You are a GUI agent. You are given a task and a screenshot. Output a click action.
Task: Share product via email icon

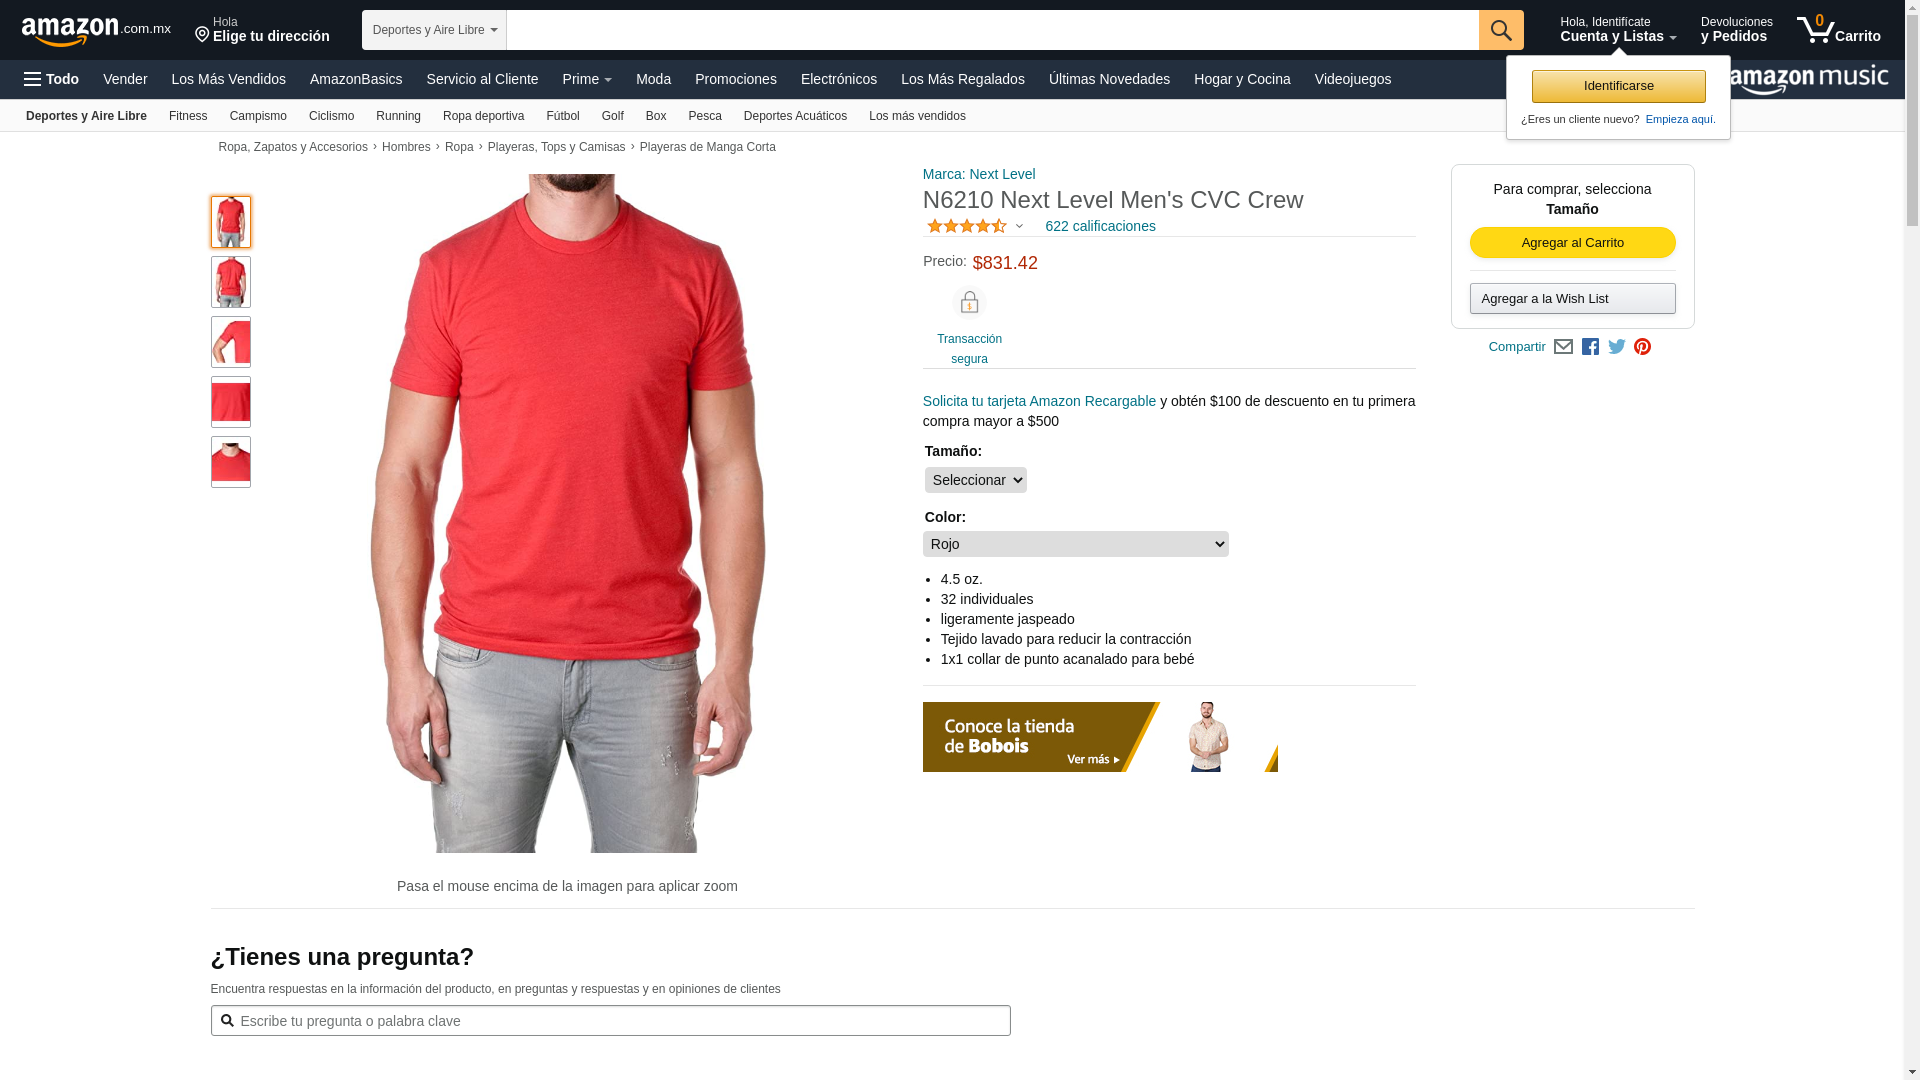click(x=1563, y=347)
